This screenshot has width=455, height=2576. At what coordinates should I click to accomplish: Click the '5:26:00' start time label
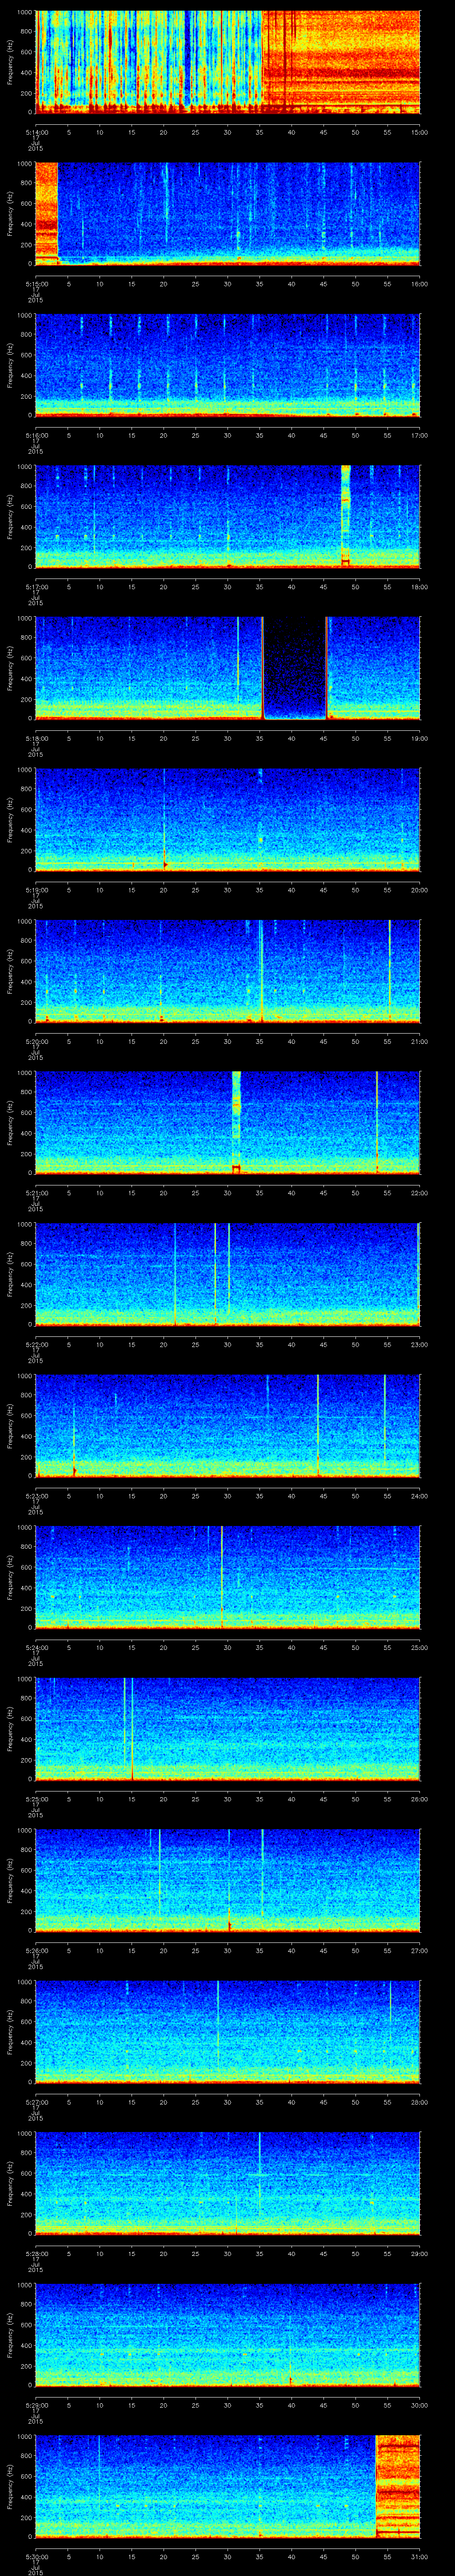click(36, 1949)
